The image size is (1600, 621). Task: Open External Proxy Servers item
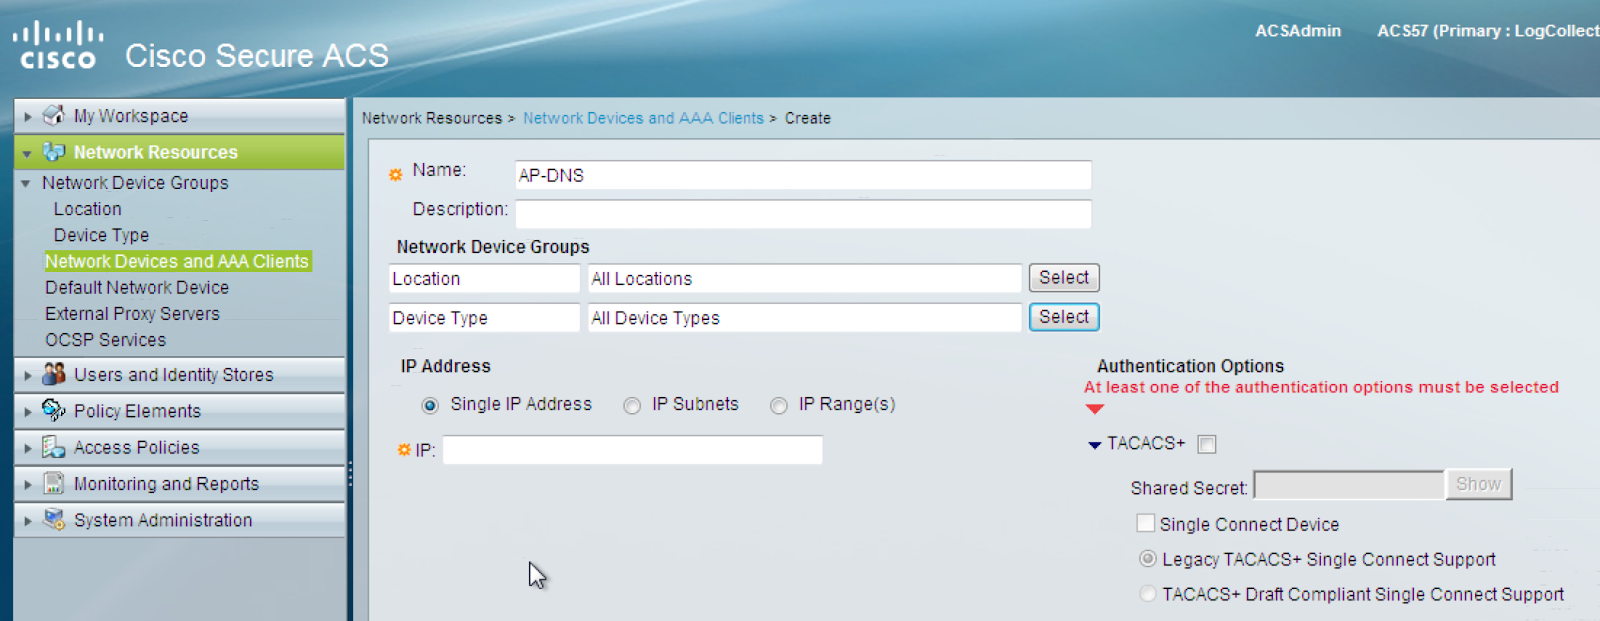coord(132,313)
